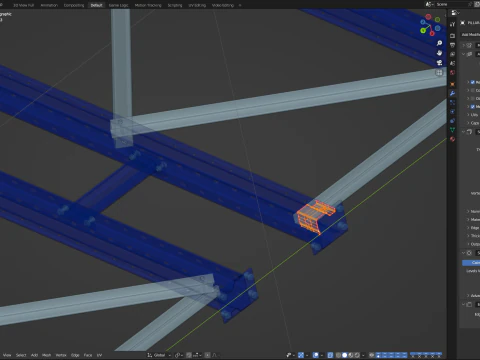Open the green Mesh Data tab
Screen dimensions: 480x360
tap(452, 130)
